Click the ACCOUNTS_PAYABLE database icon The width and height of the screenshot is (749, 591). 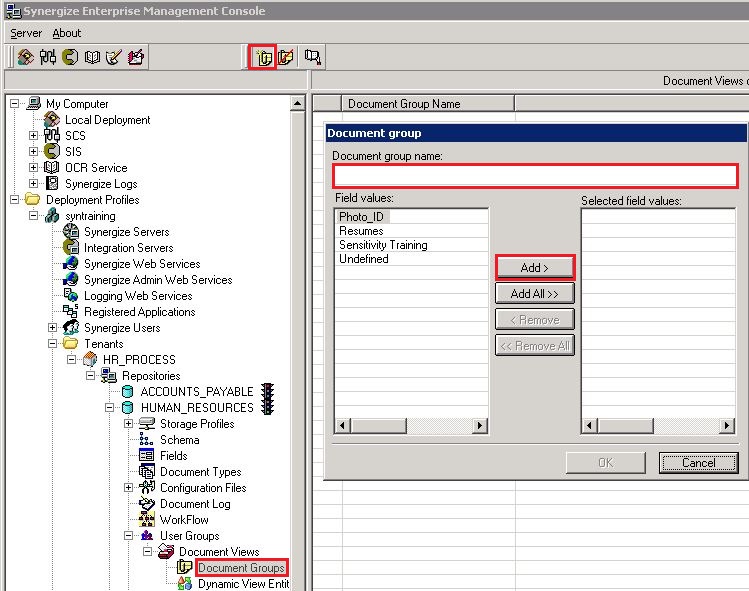128,391
